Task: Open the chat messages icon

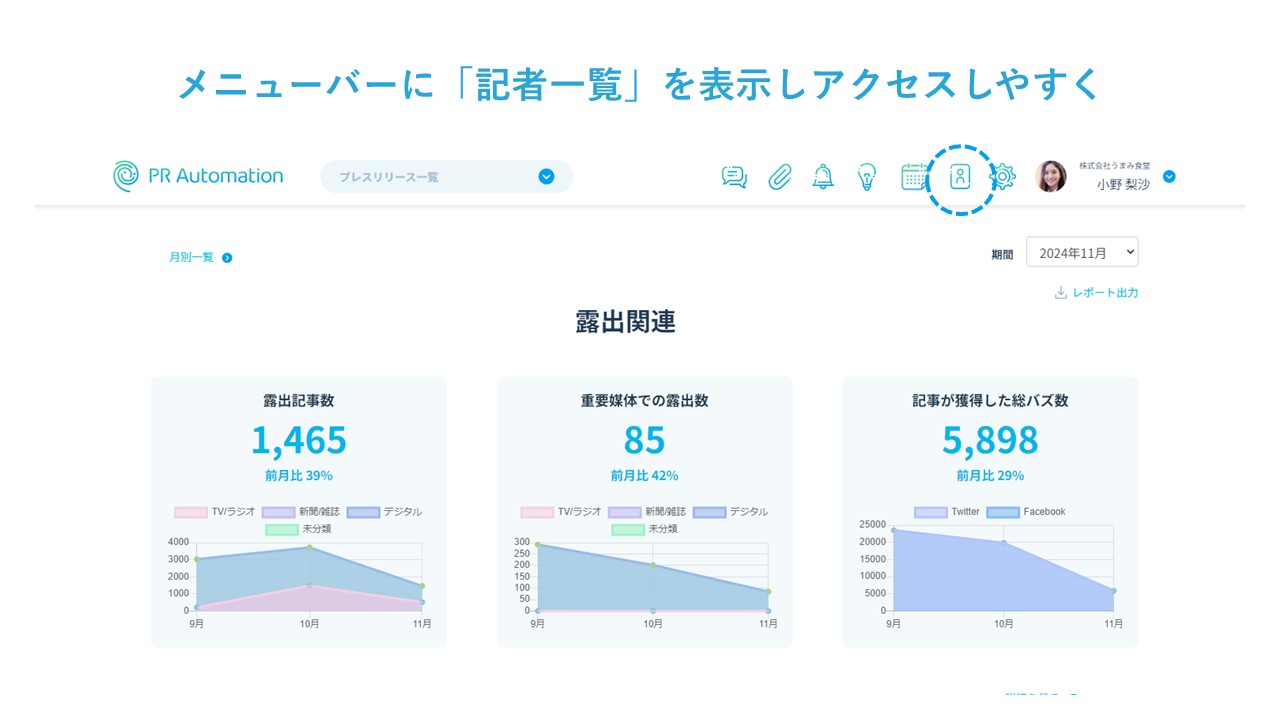Action: tap(734, 177)
